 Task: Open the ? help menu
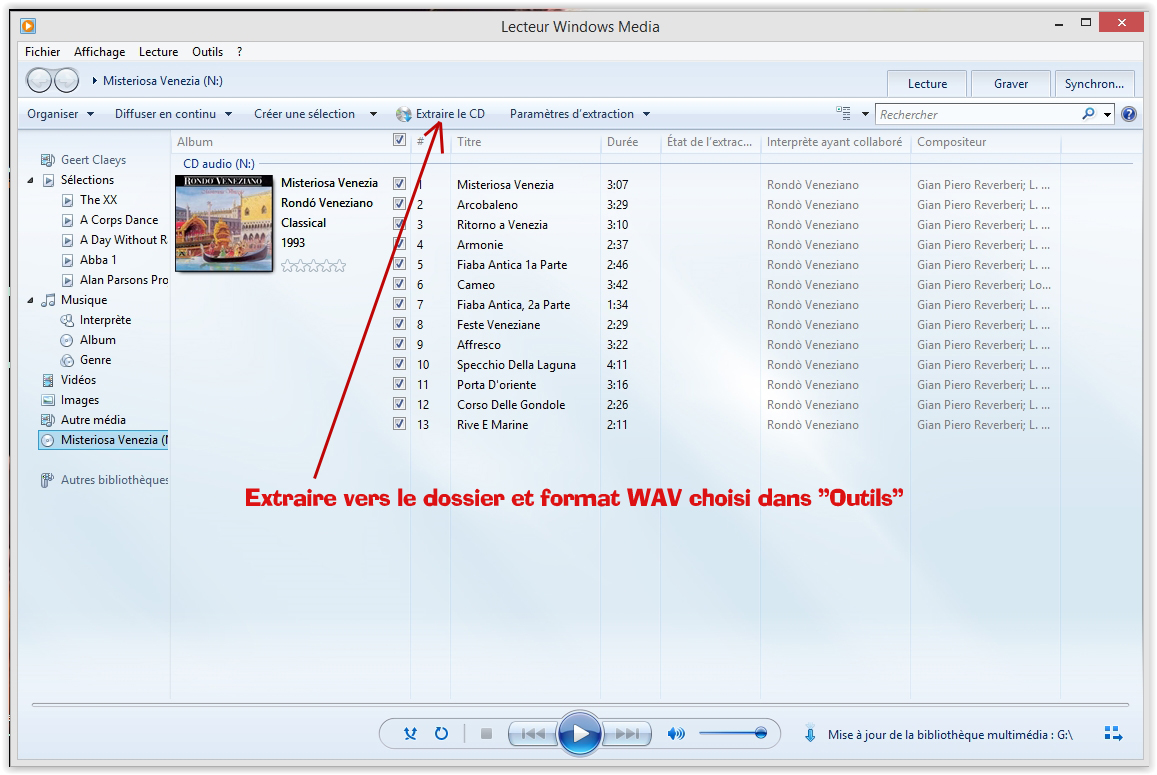[240, 52]
